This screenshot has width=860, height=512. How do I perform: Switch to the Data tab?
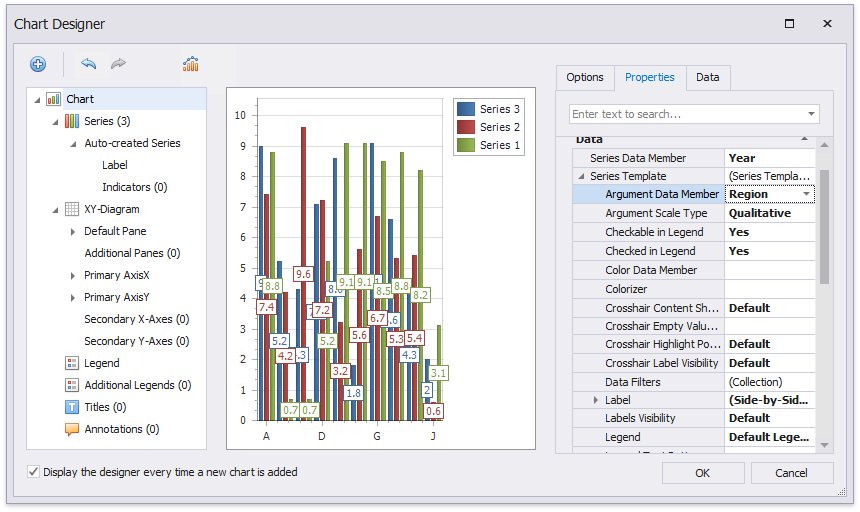coord(707,77)
